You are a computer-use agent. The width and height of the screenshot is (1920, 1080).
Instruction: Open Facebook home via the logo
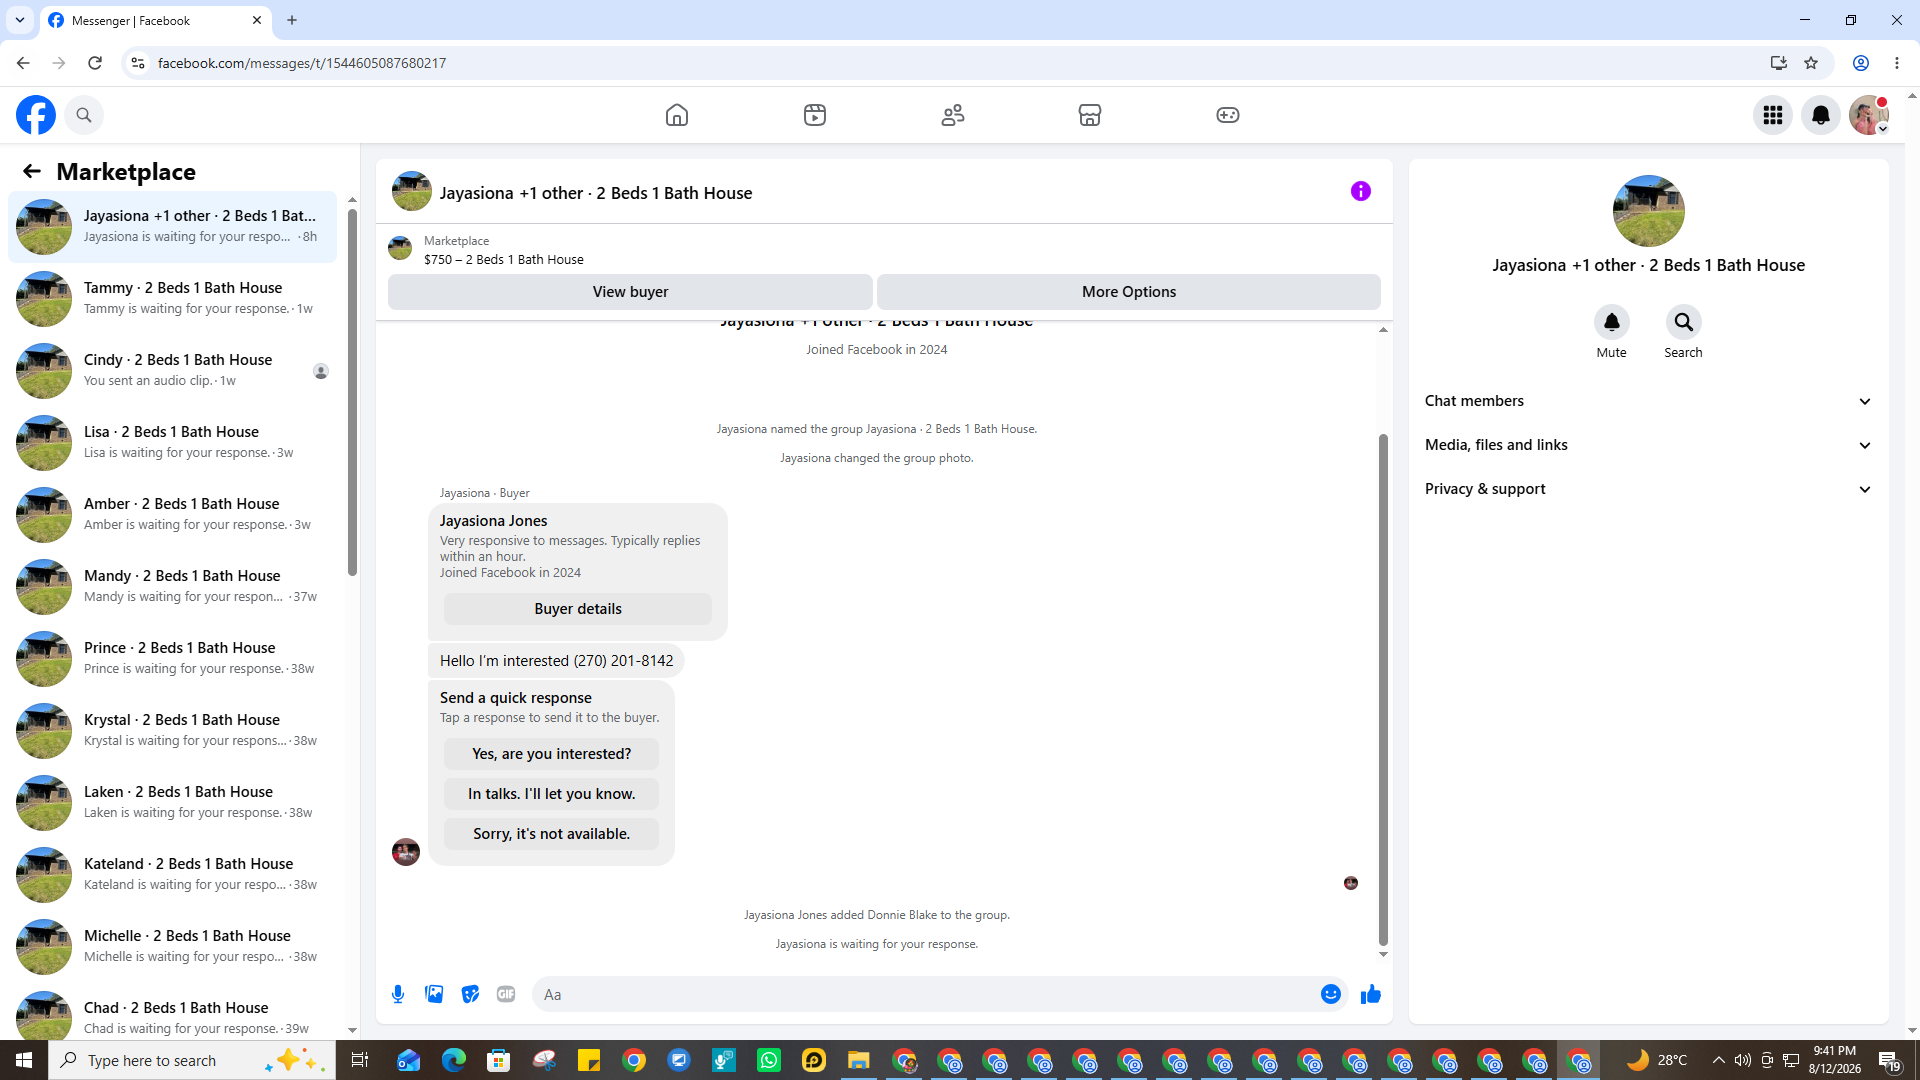36,115
